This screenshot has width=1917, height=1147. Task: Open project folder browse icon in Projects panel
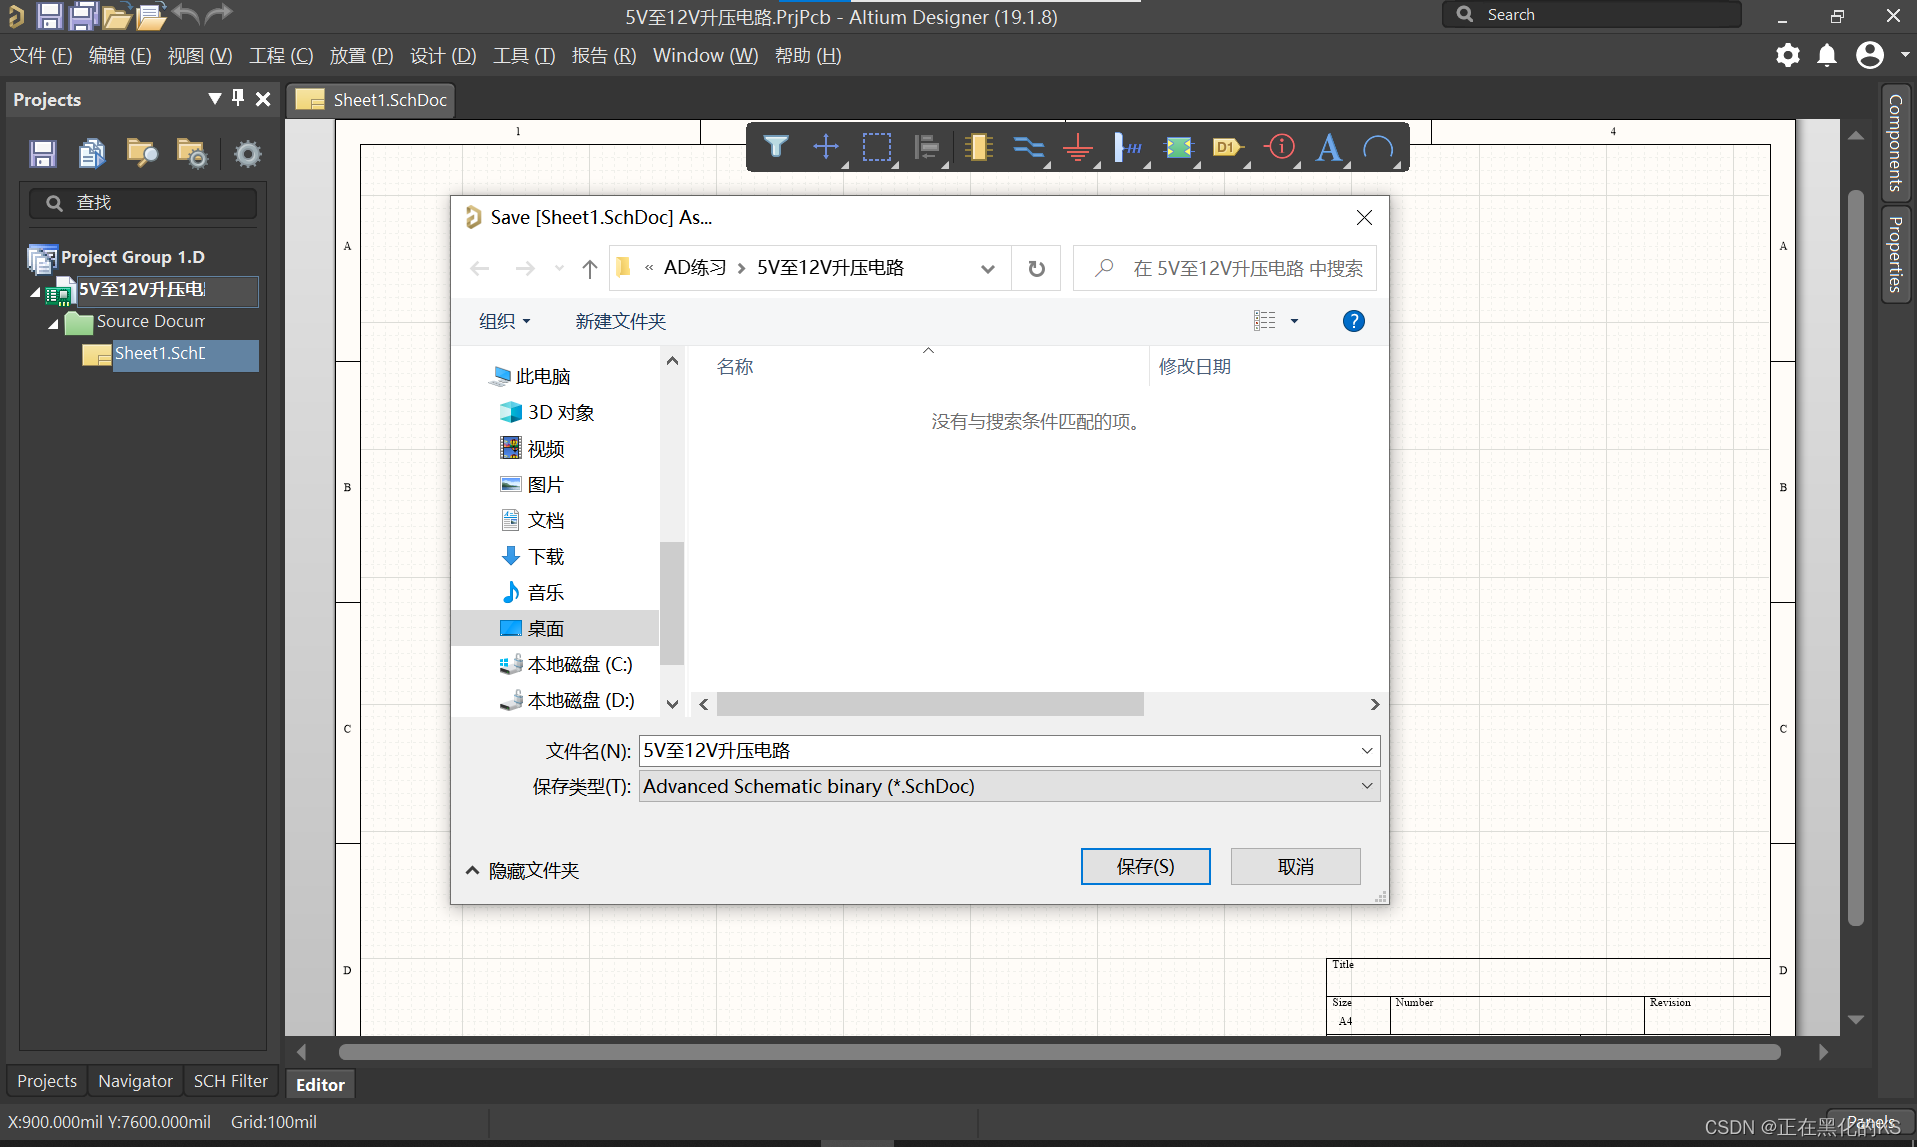point(142,153)
